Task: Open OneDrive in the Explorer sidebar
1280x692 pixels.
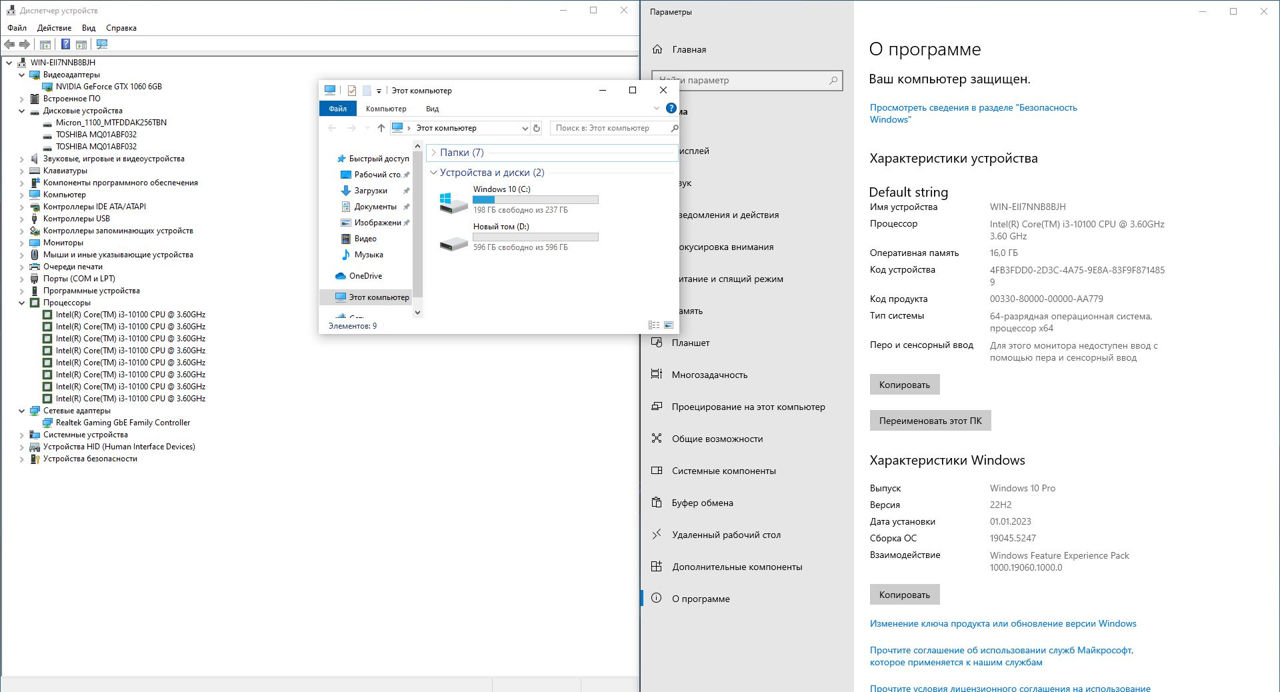Action: point(365,276)
